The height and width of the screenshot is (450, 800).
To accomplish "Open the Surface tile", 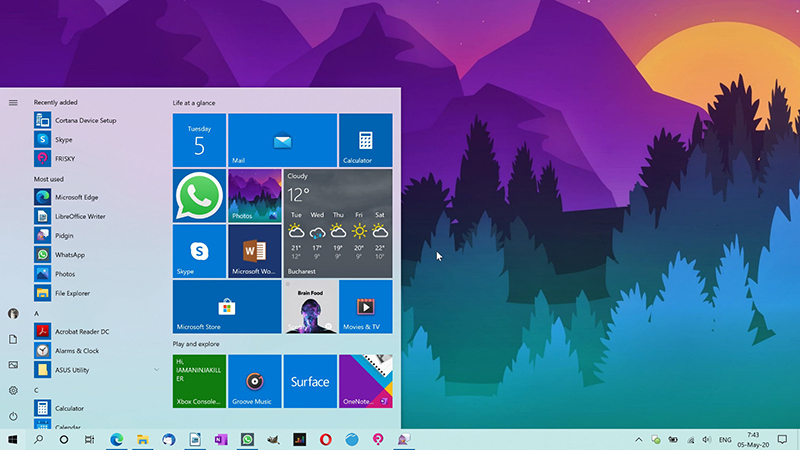I will tap(310, 381).
